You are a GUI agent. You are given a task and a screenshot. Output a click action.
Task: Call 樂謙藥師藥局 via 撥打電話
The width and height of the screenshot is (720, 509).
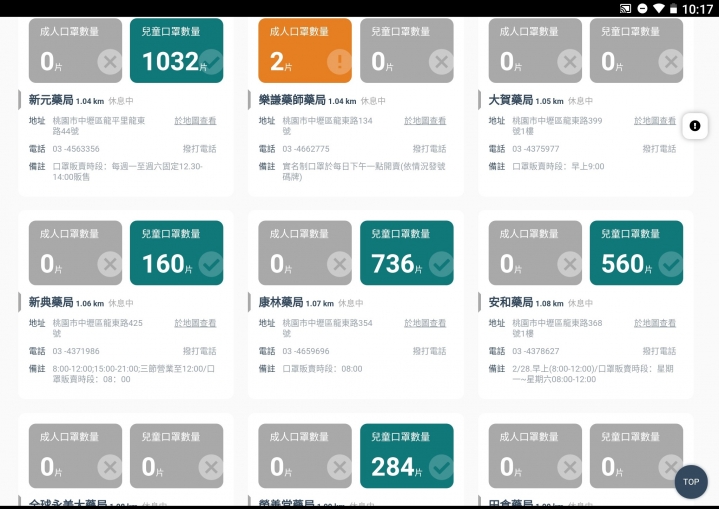(429, 149)
